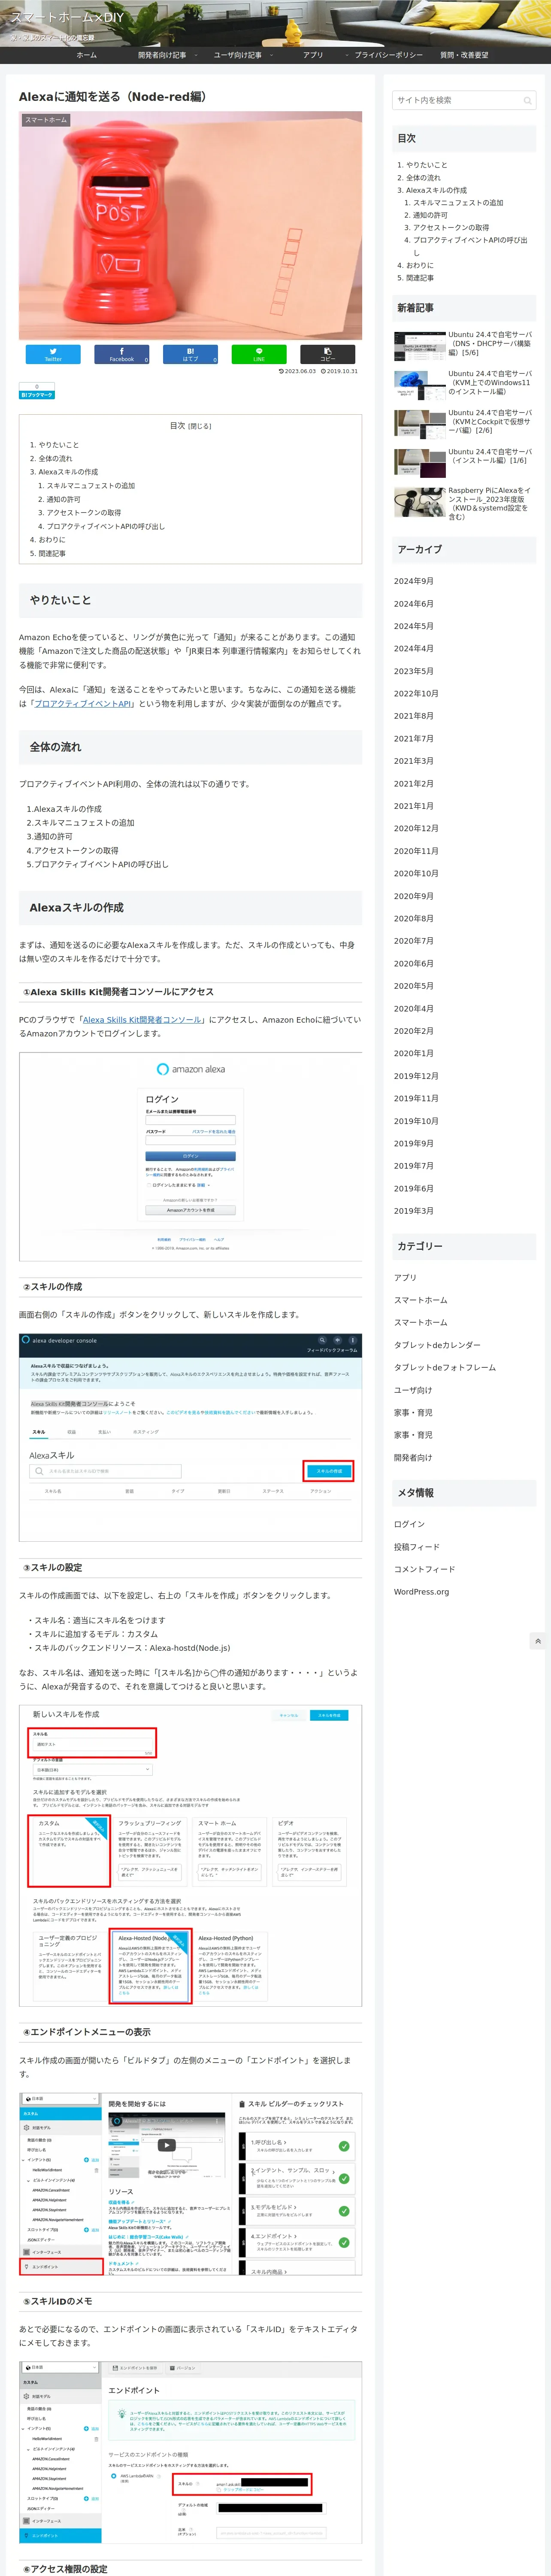Jump to おわりに in the article's contents box
The width and height of the screenshot is (551, 2576).
(x=51, y=540)
